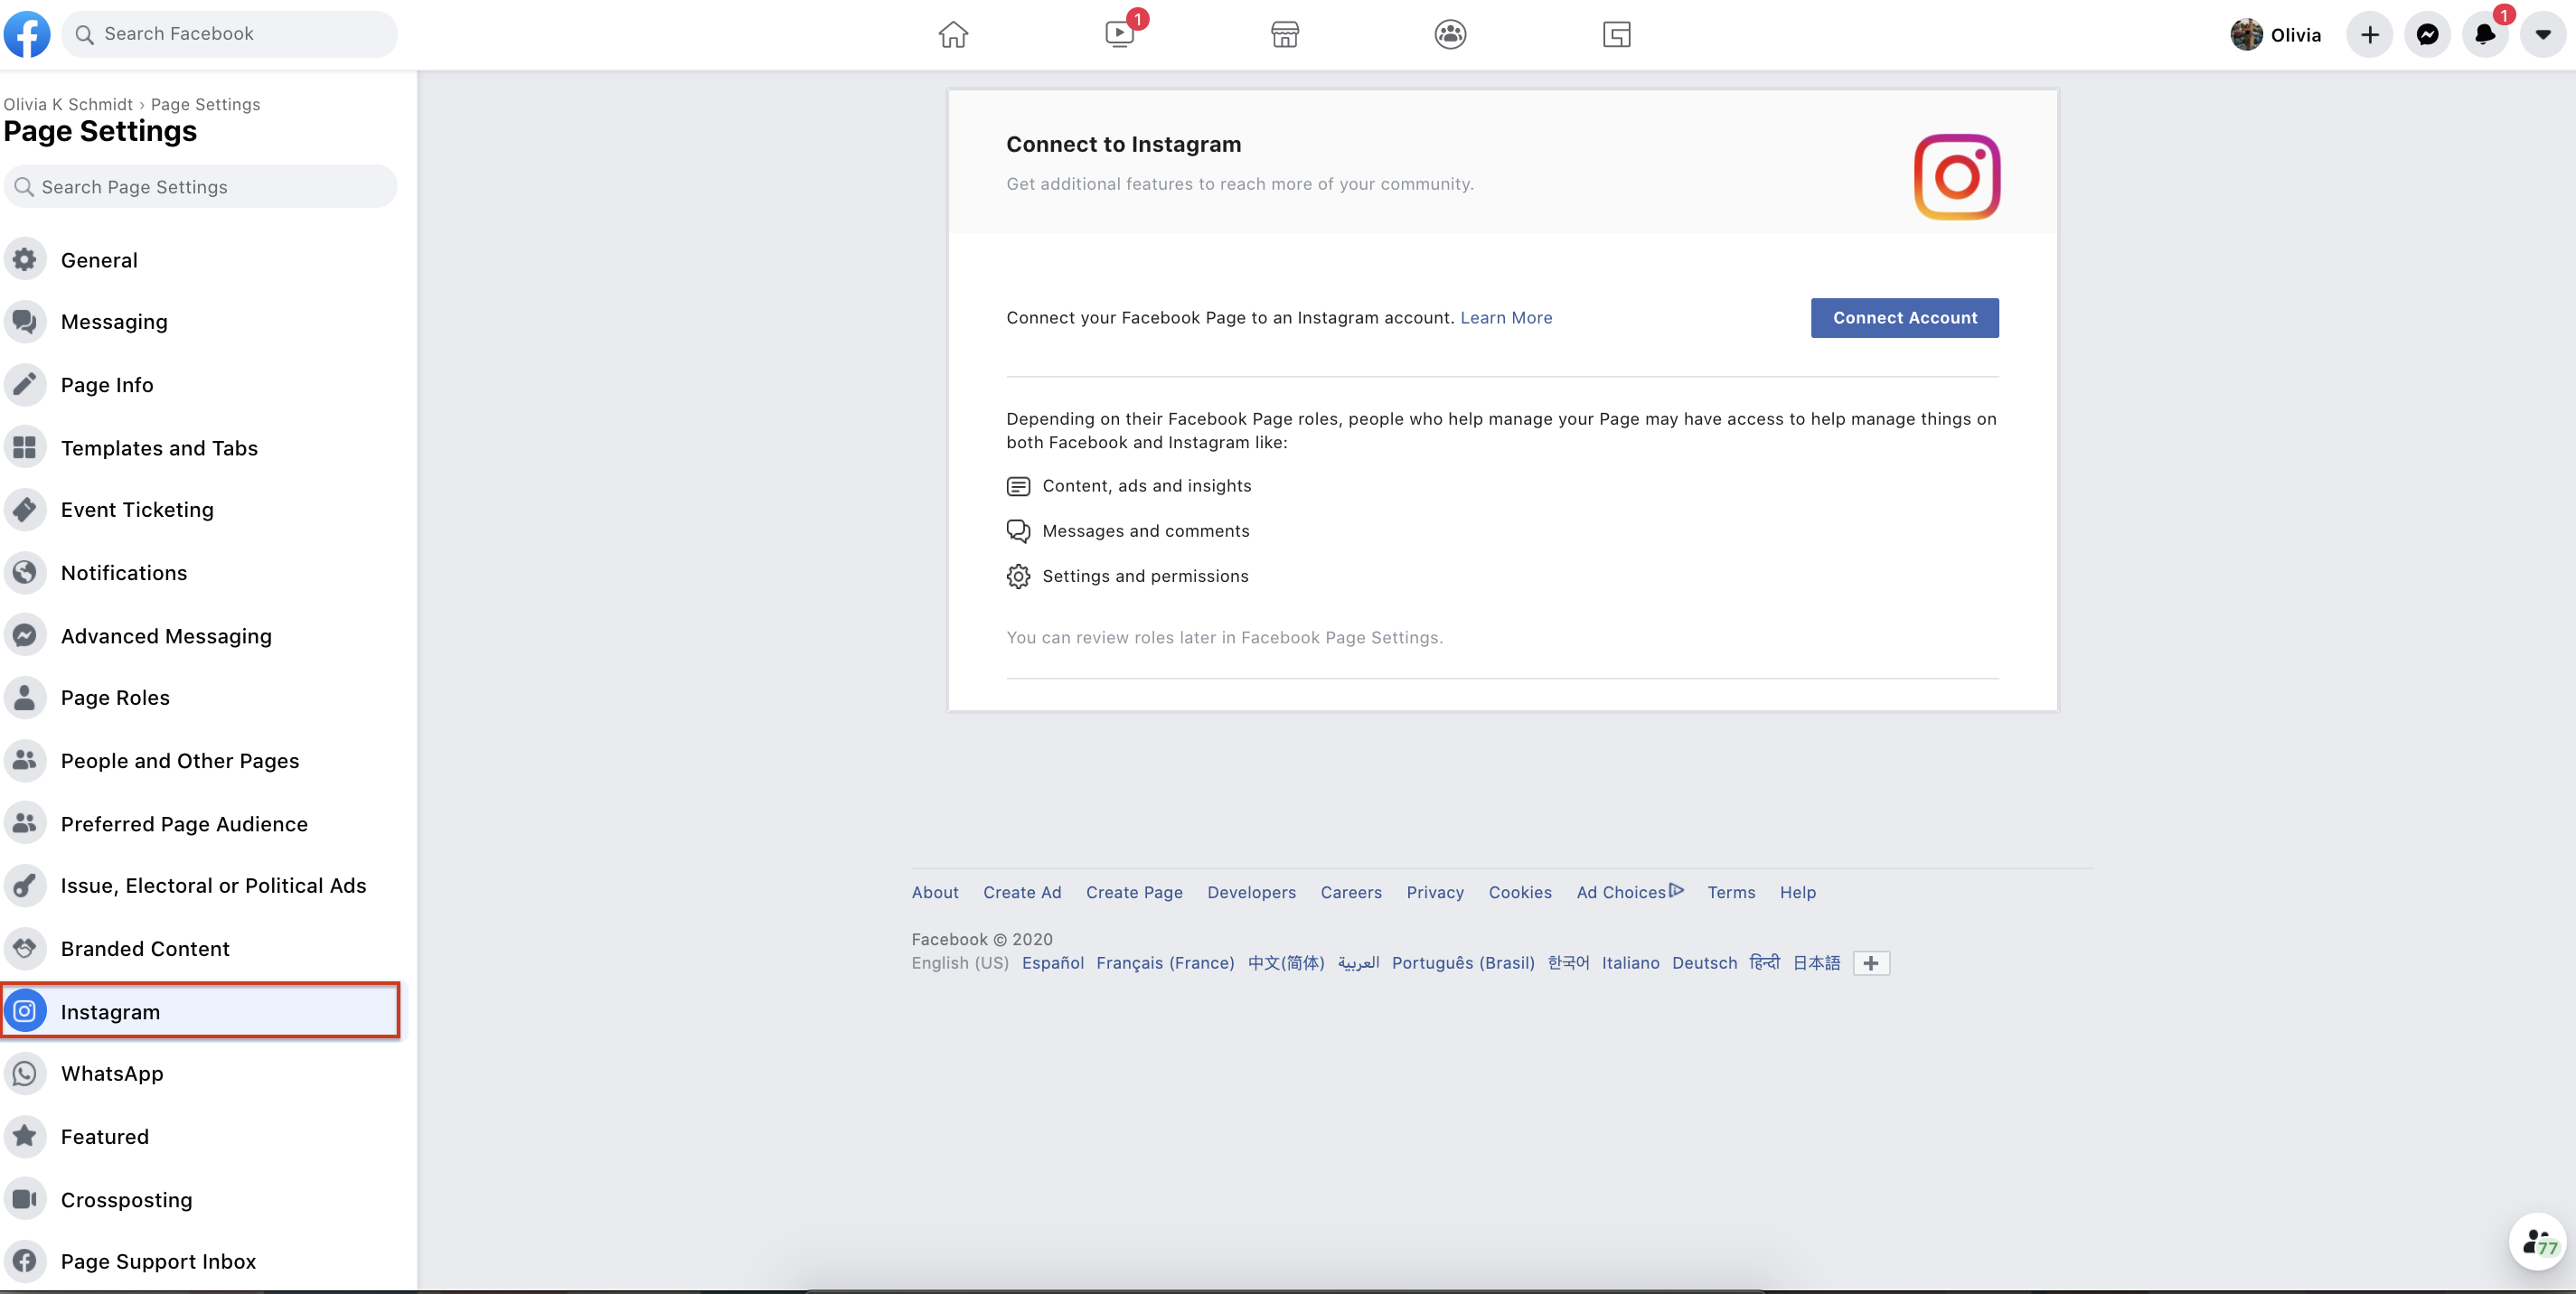Open the Create Page footer link
2576x1294 pixels.
point(1134,893)
